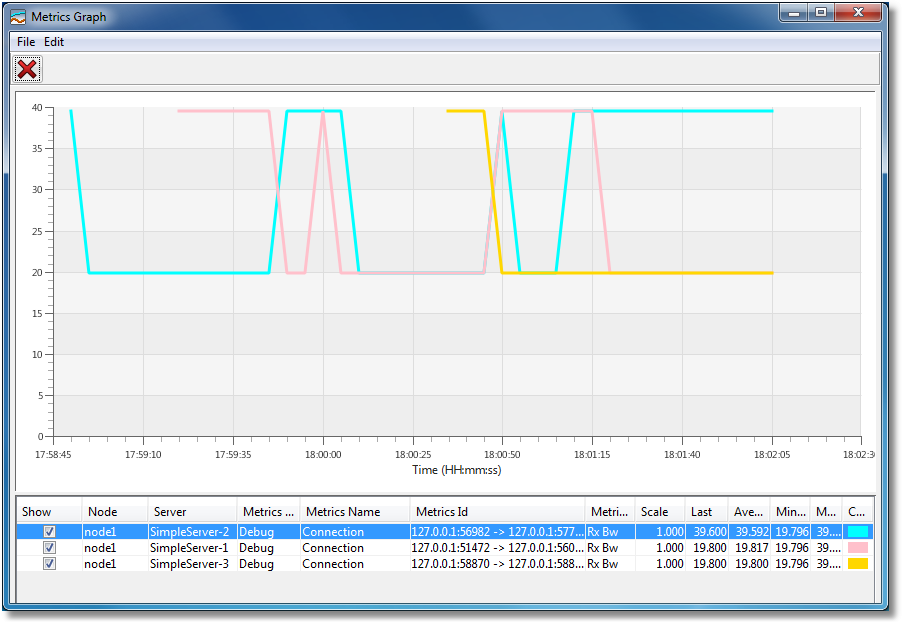Minimize the Metrics Graph window
Image resolution: width=903 pixels, height=625 pixels.
tap(795, 14)
